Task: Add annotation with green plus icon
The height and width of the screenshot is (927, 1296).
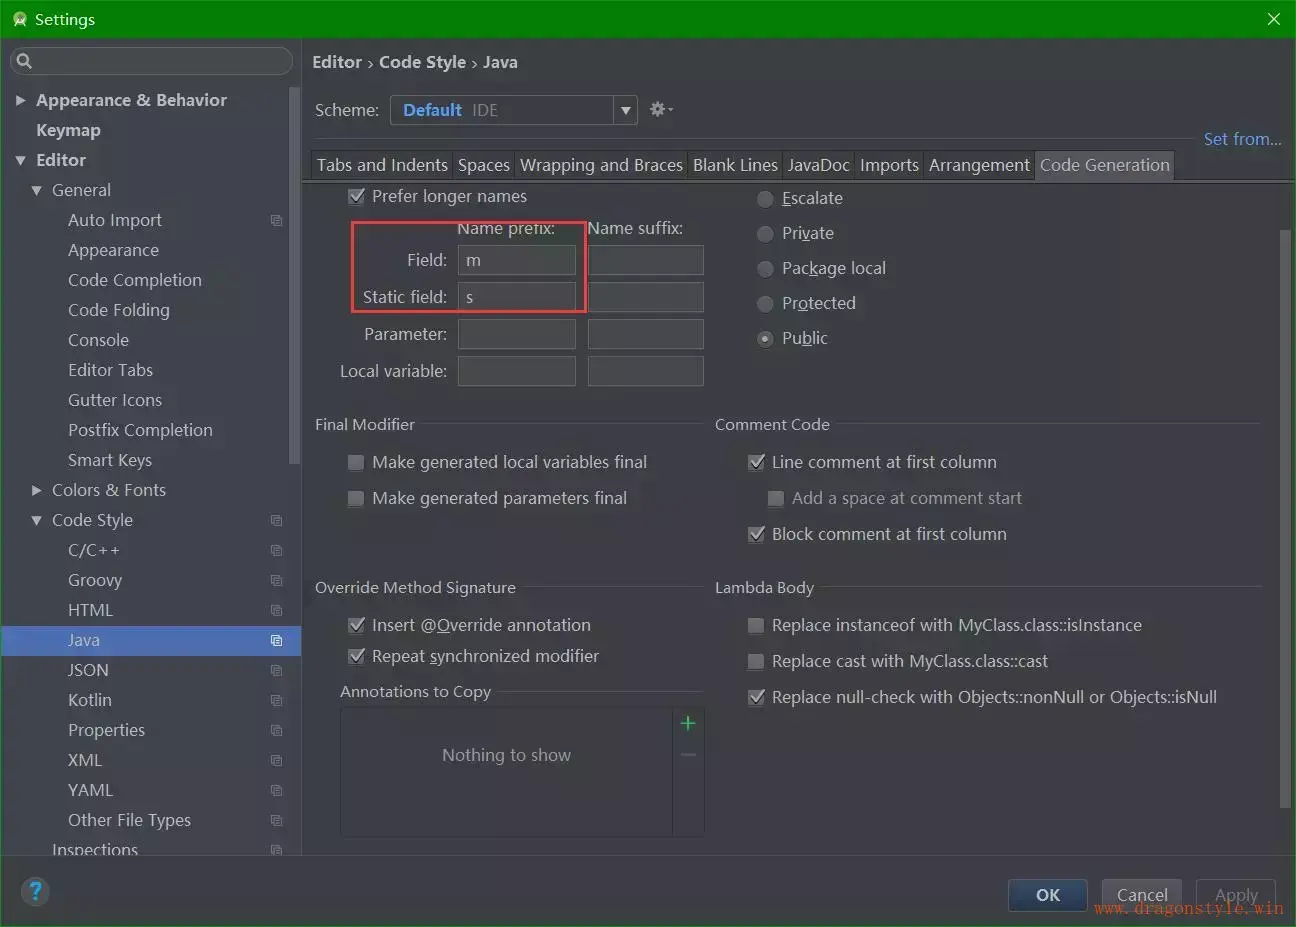Action: tap(688, 723)
